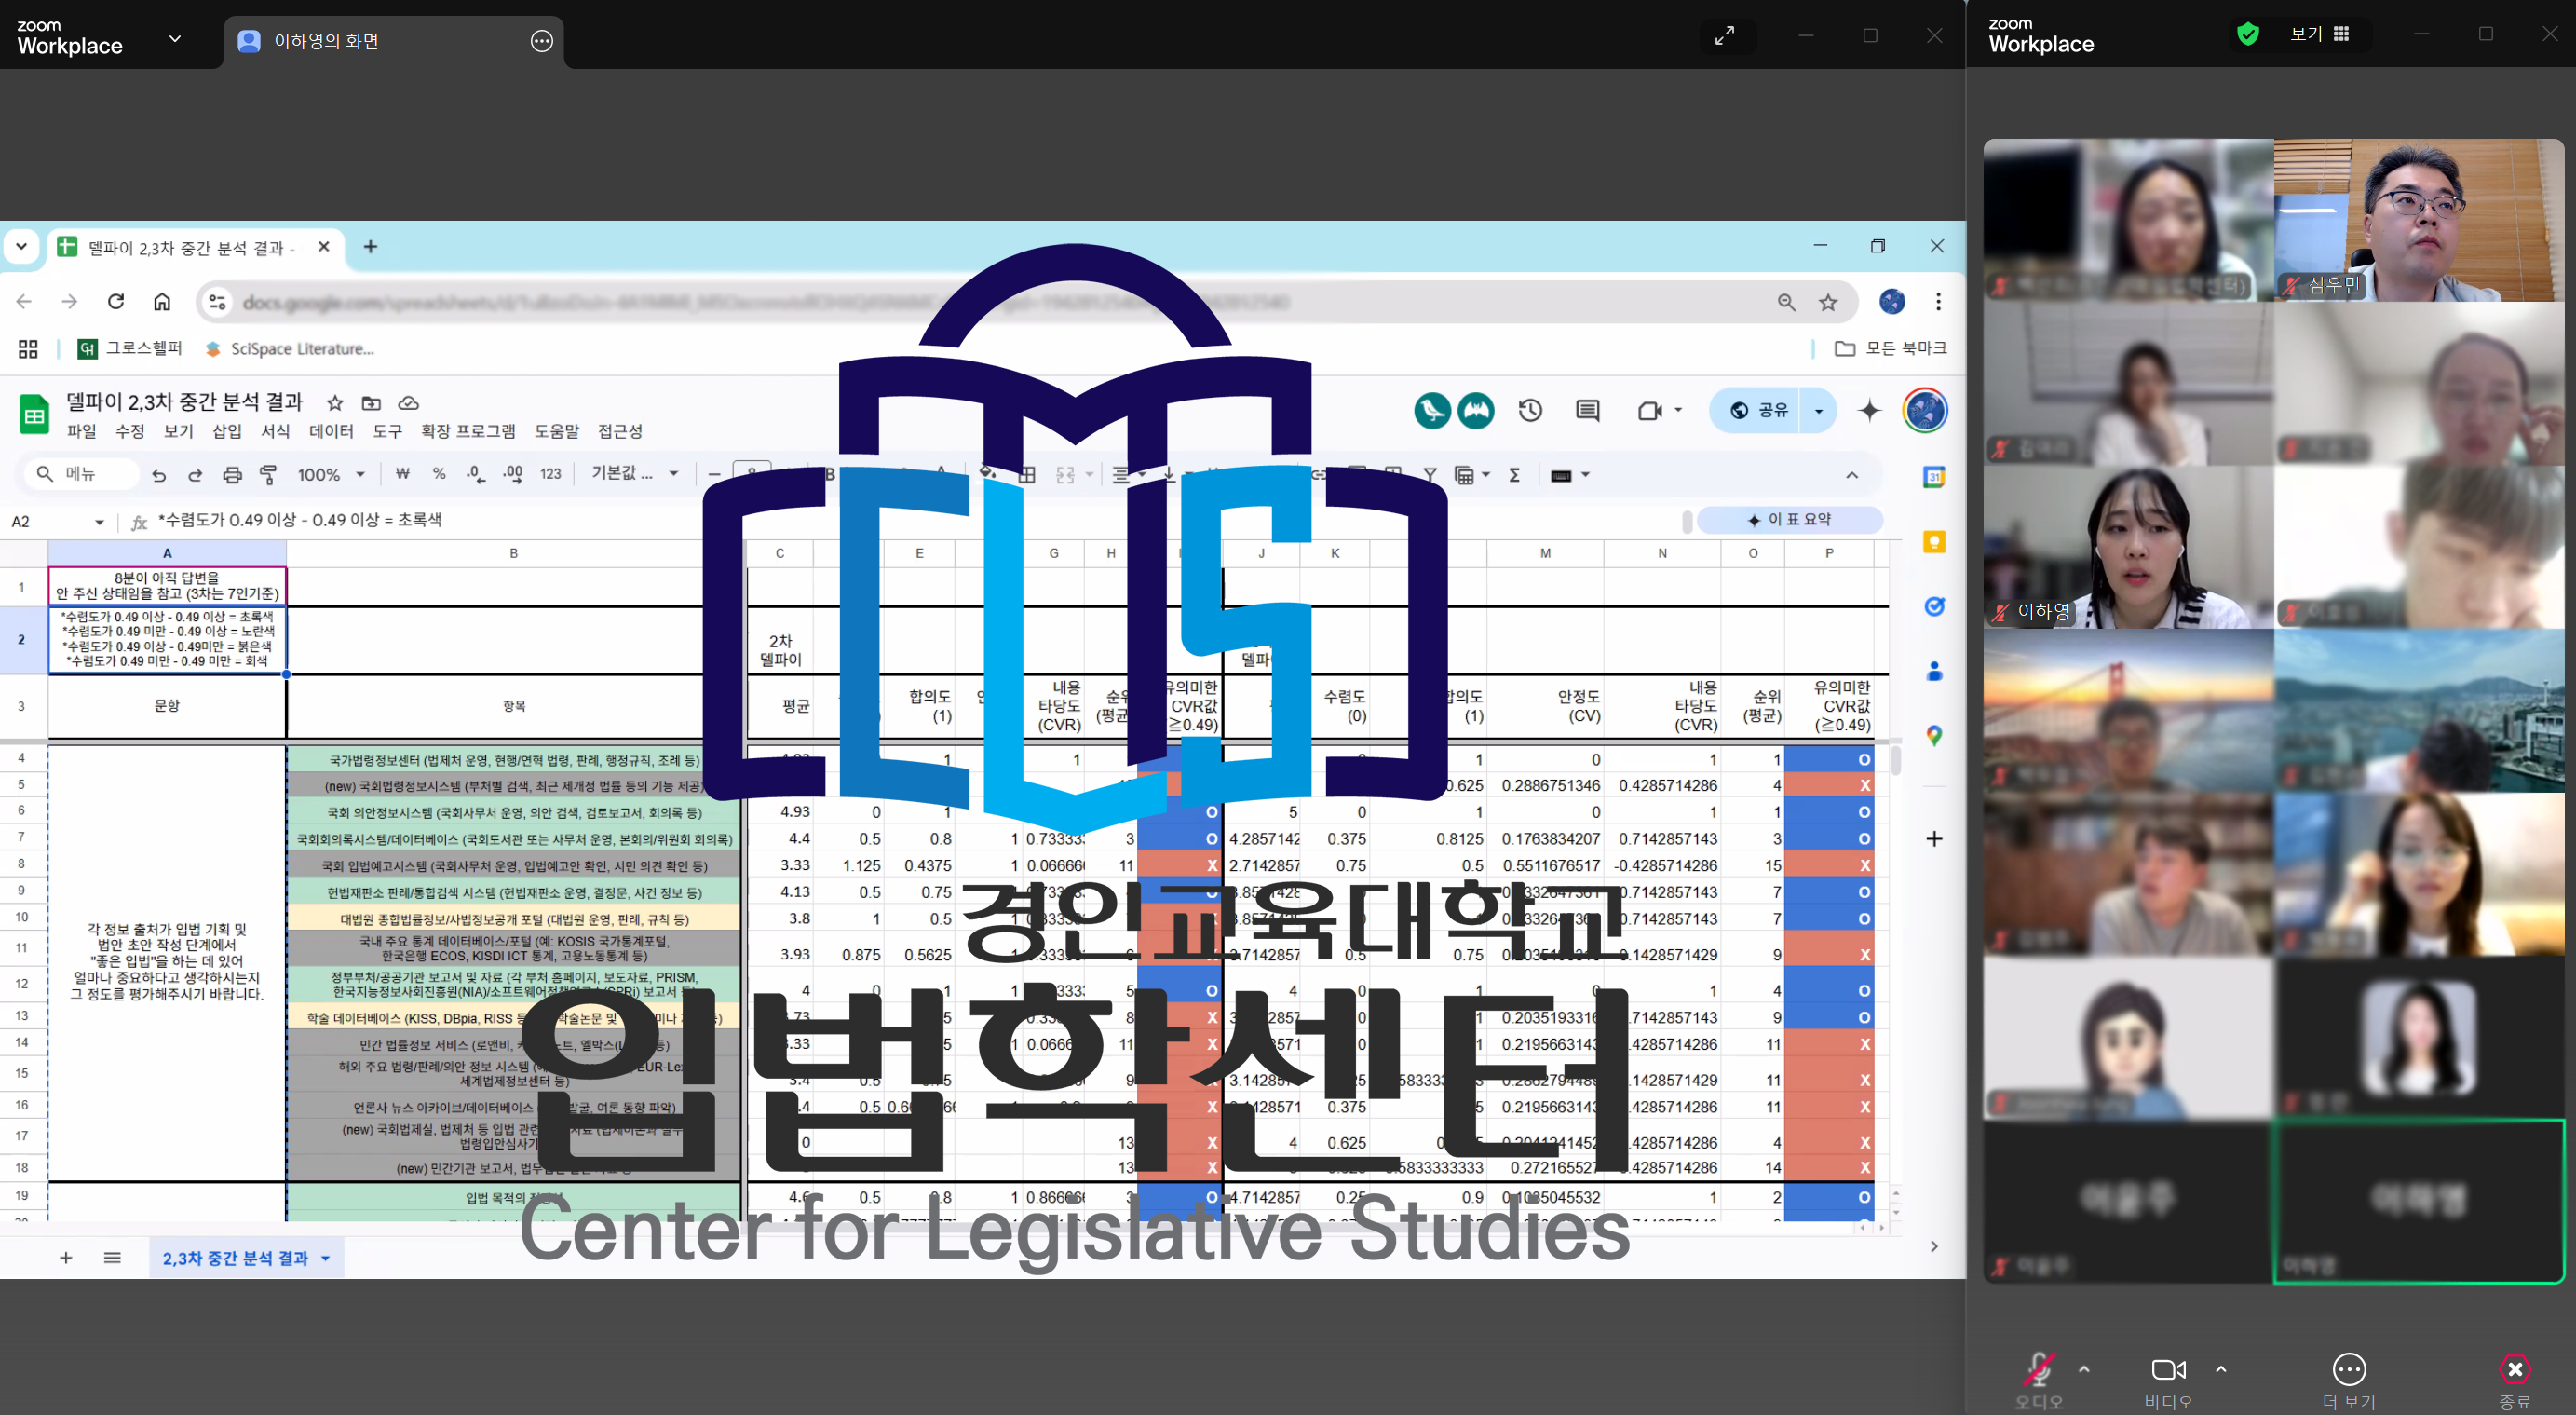Open the 파일 menu
Viewport: 2576px width, 1415px height.
(x=81, y=431)
